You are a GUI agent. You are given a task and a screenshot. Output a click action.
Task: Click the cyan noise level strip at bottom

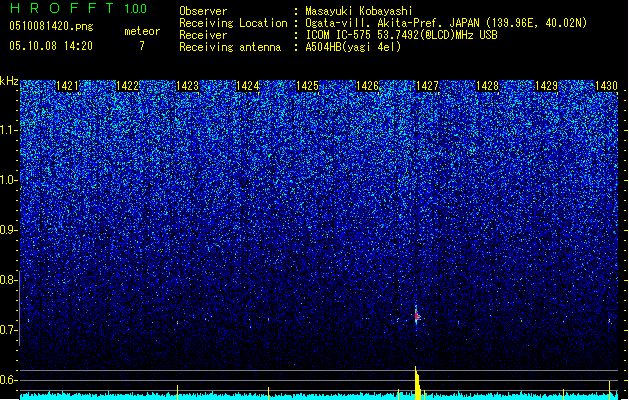tap(319, 397)
